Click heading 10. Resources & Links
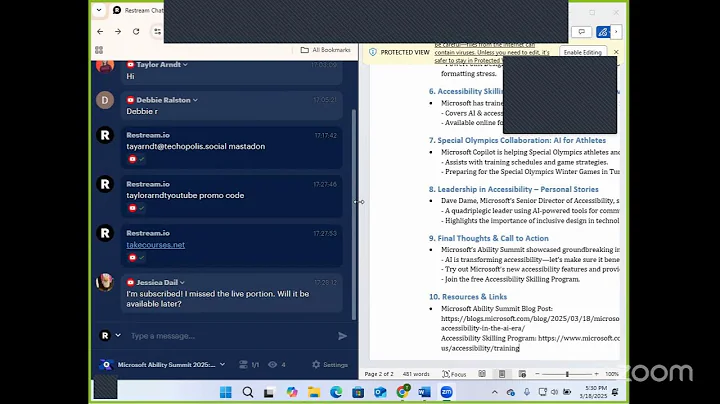The width and height of the screenshot is (720, 404). click(468, 297)
